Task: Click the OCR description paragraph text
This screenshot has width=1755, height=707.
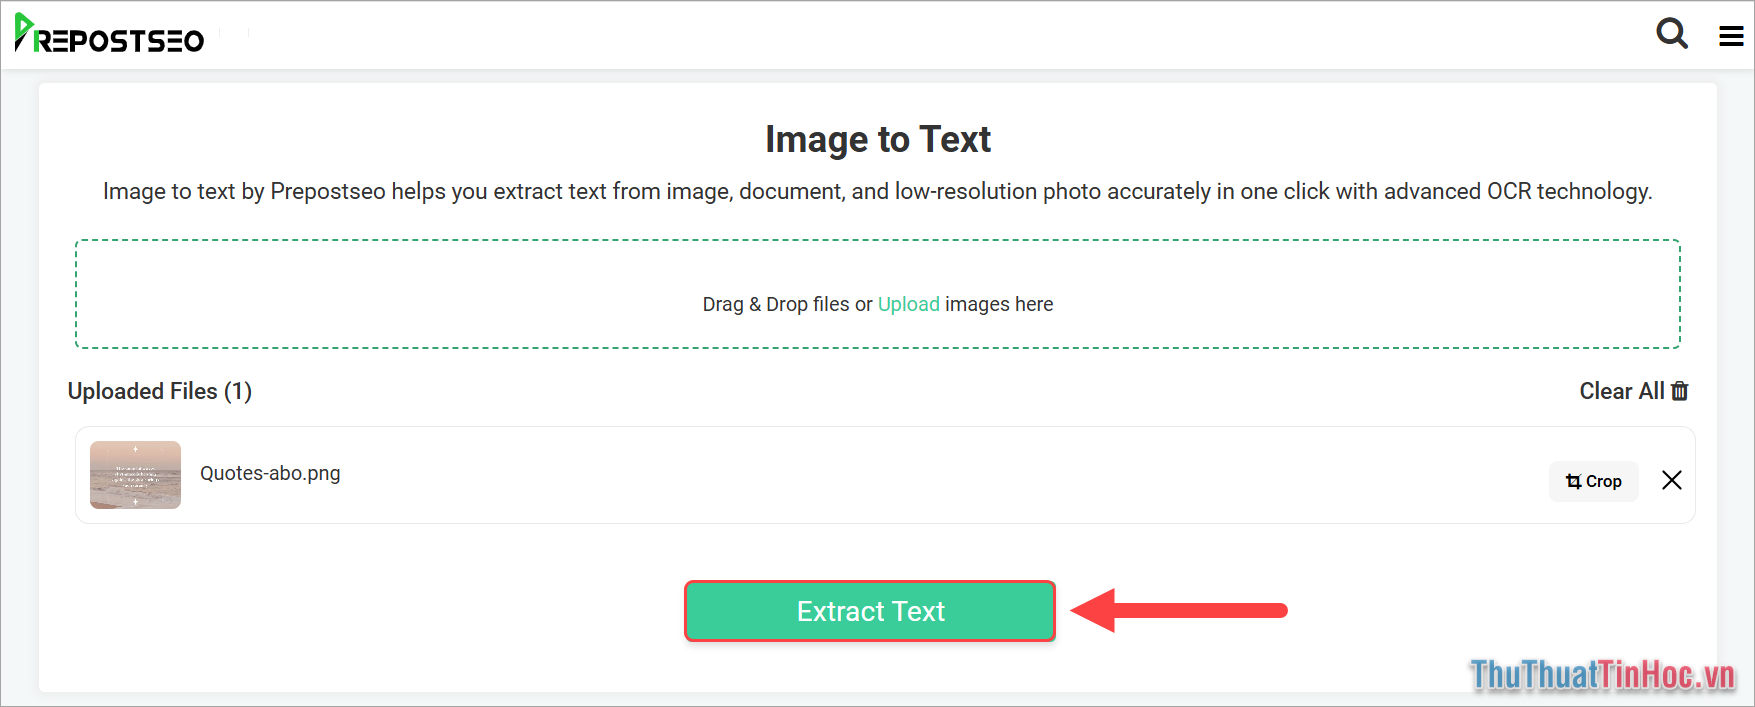Action: click(x=877, y=191)
